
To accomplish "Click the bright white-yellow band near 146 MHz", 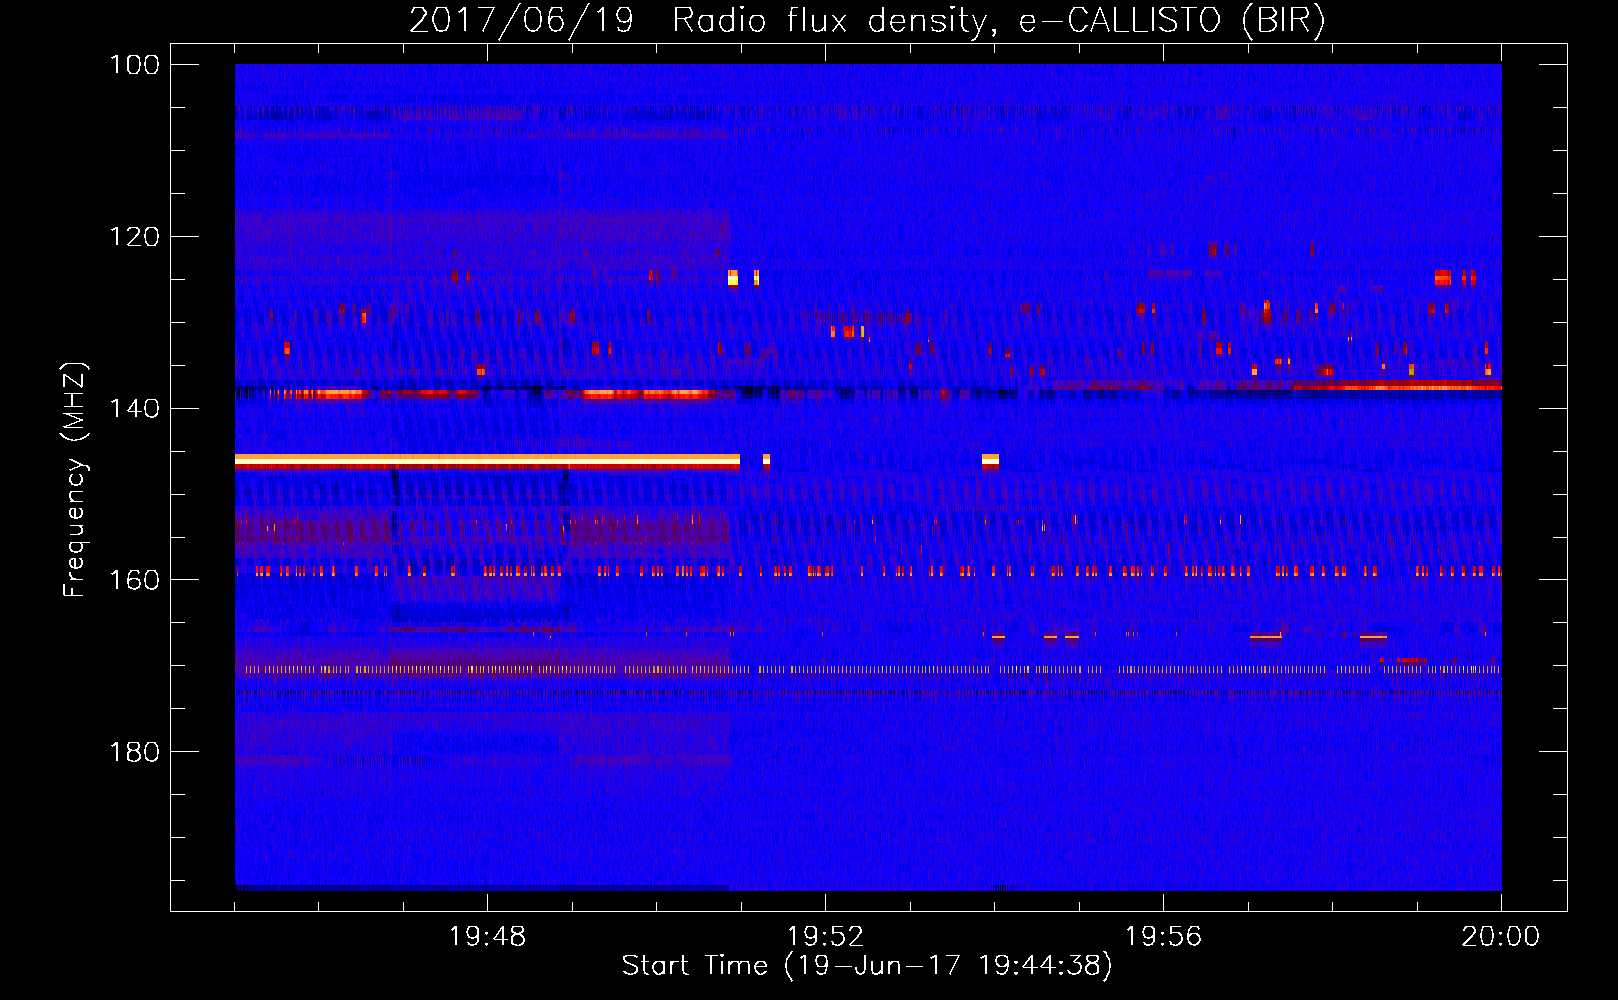I will coord(487,461).
